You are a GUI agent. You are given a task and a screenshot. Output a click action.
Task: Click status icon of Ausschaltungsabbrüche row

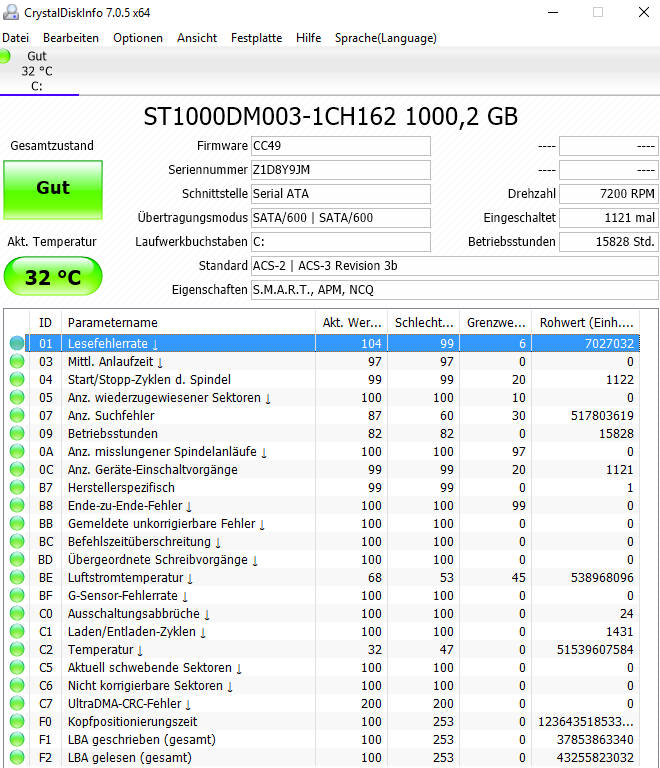coord(17,613)
